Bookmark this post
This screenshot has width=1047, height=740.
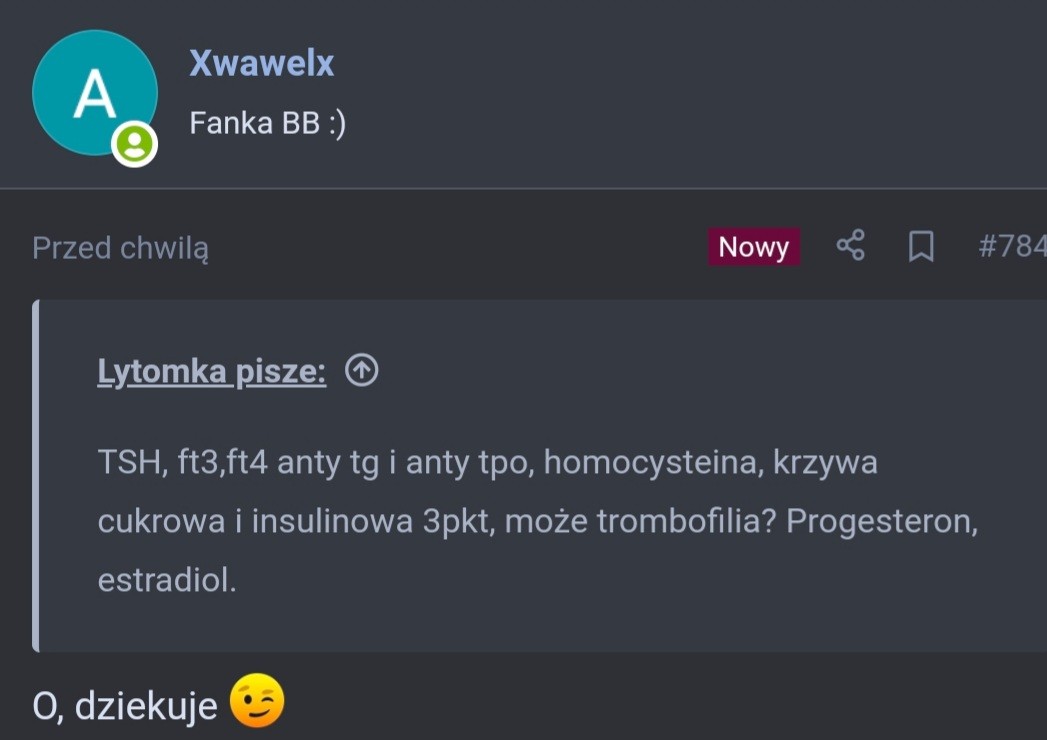920,246
